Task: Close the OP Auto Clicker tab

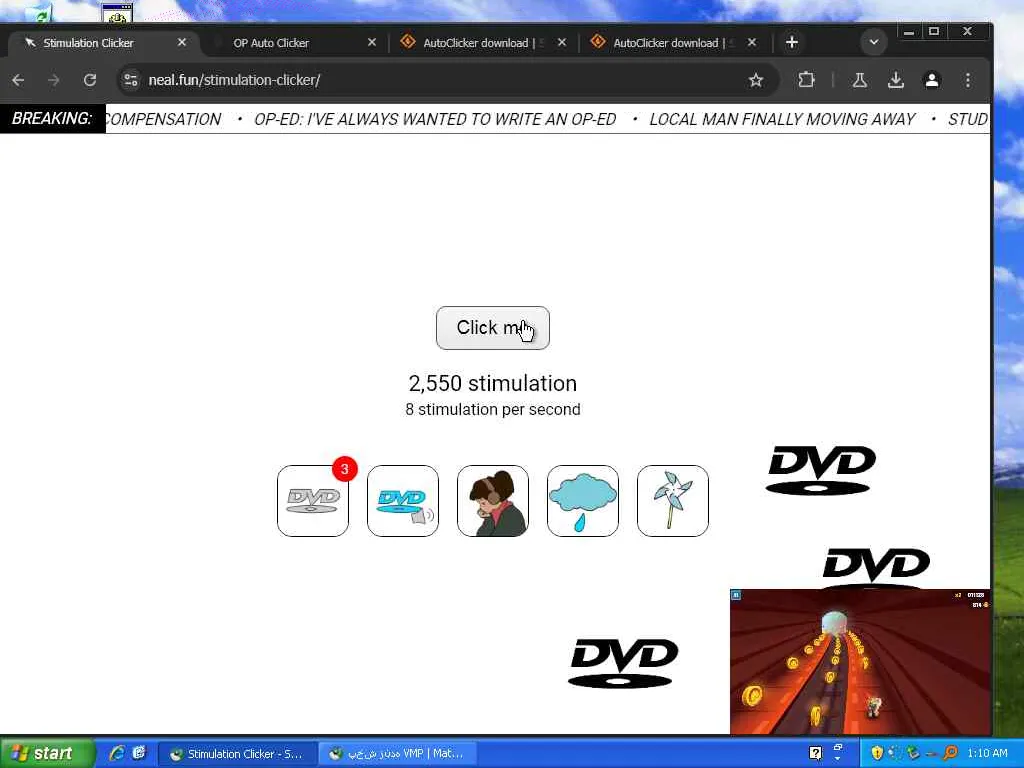Action: (x=372, y=42)
